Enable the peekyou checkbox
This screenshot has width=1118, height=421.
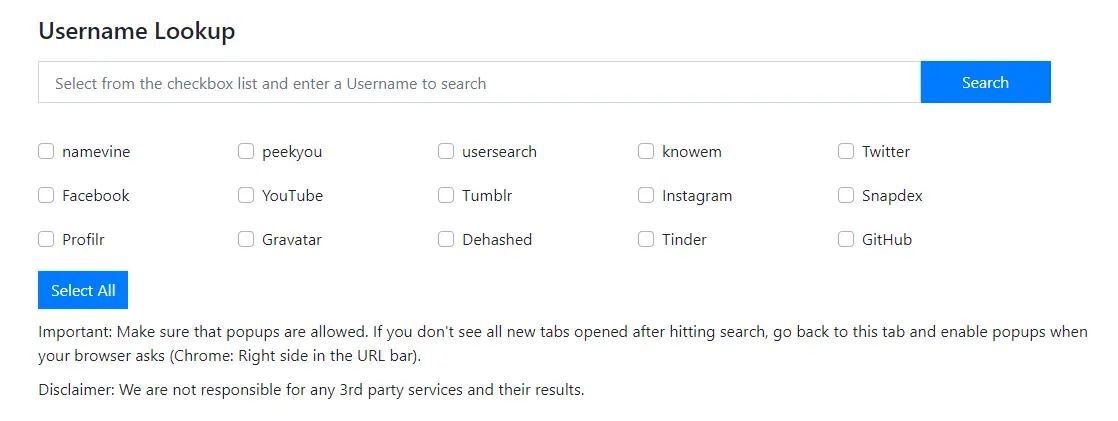click(x=246, y=152)
